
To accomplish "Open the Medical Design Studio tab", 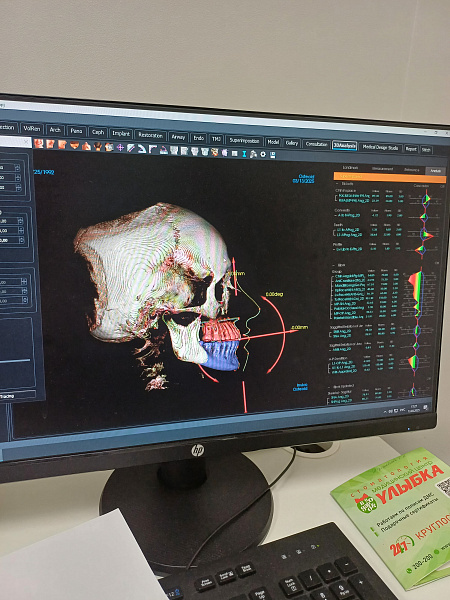I will pos(380,147).
